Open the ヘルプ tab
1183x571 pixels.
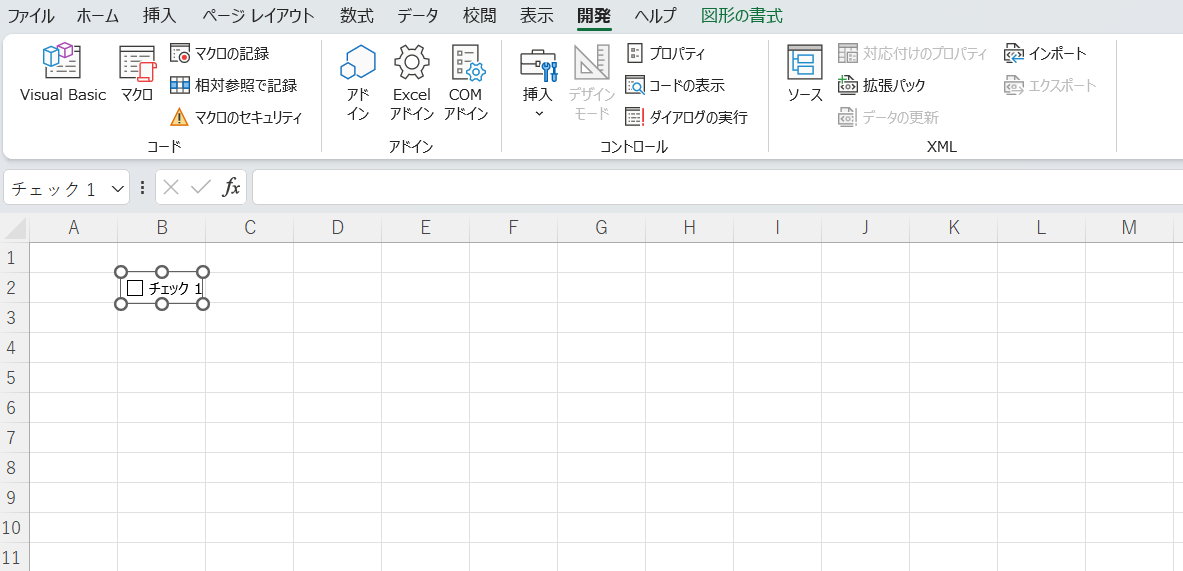(x=655, y=15)
